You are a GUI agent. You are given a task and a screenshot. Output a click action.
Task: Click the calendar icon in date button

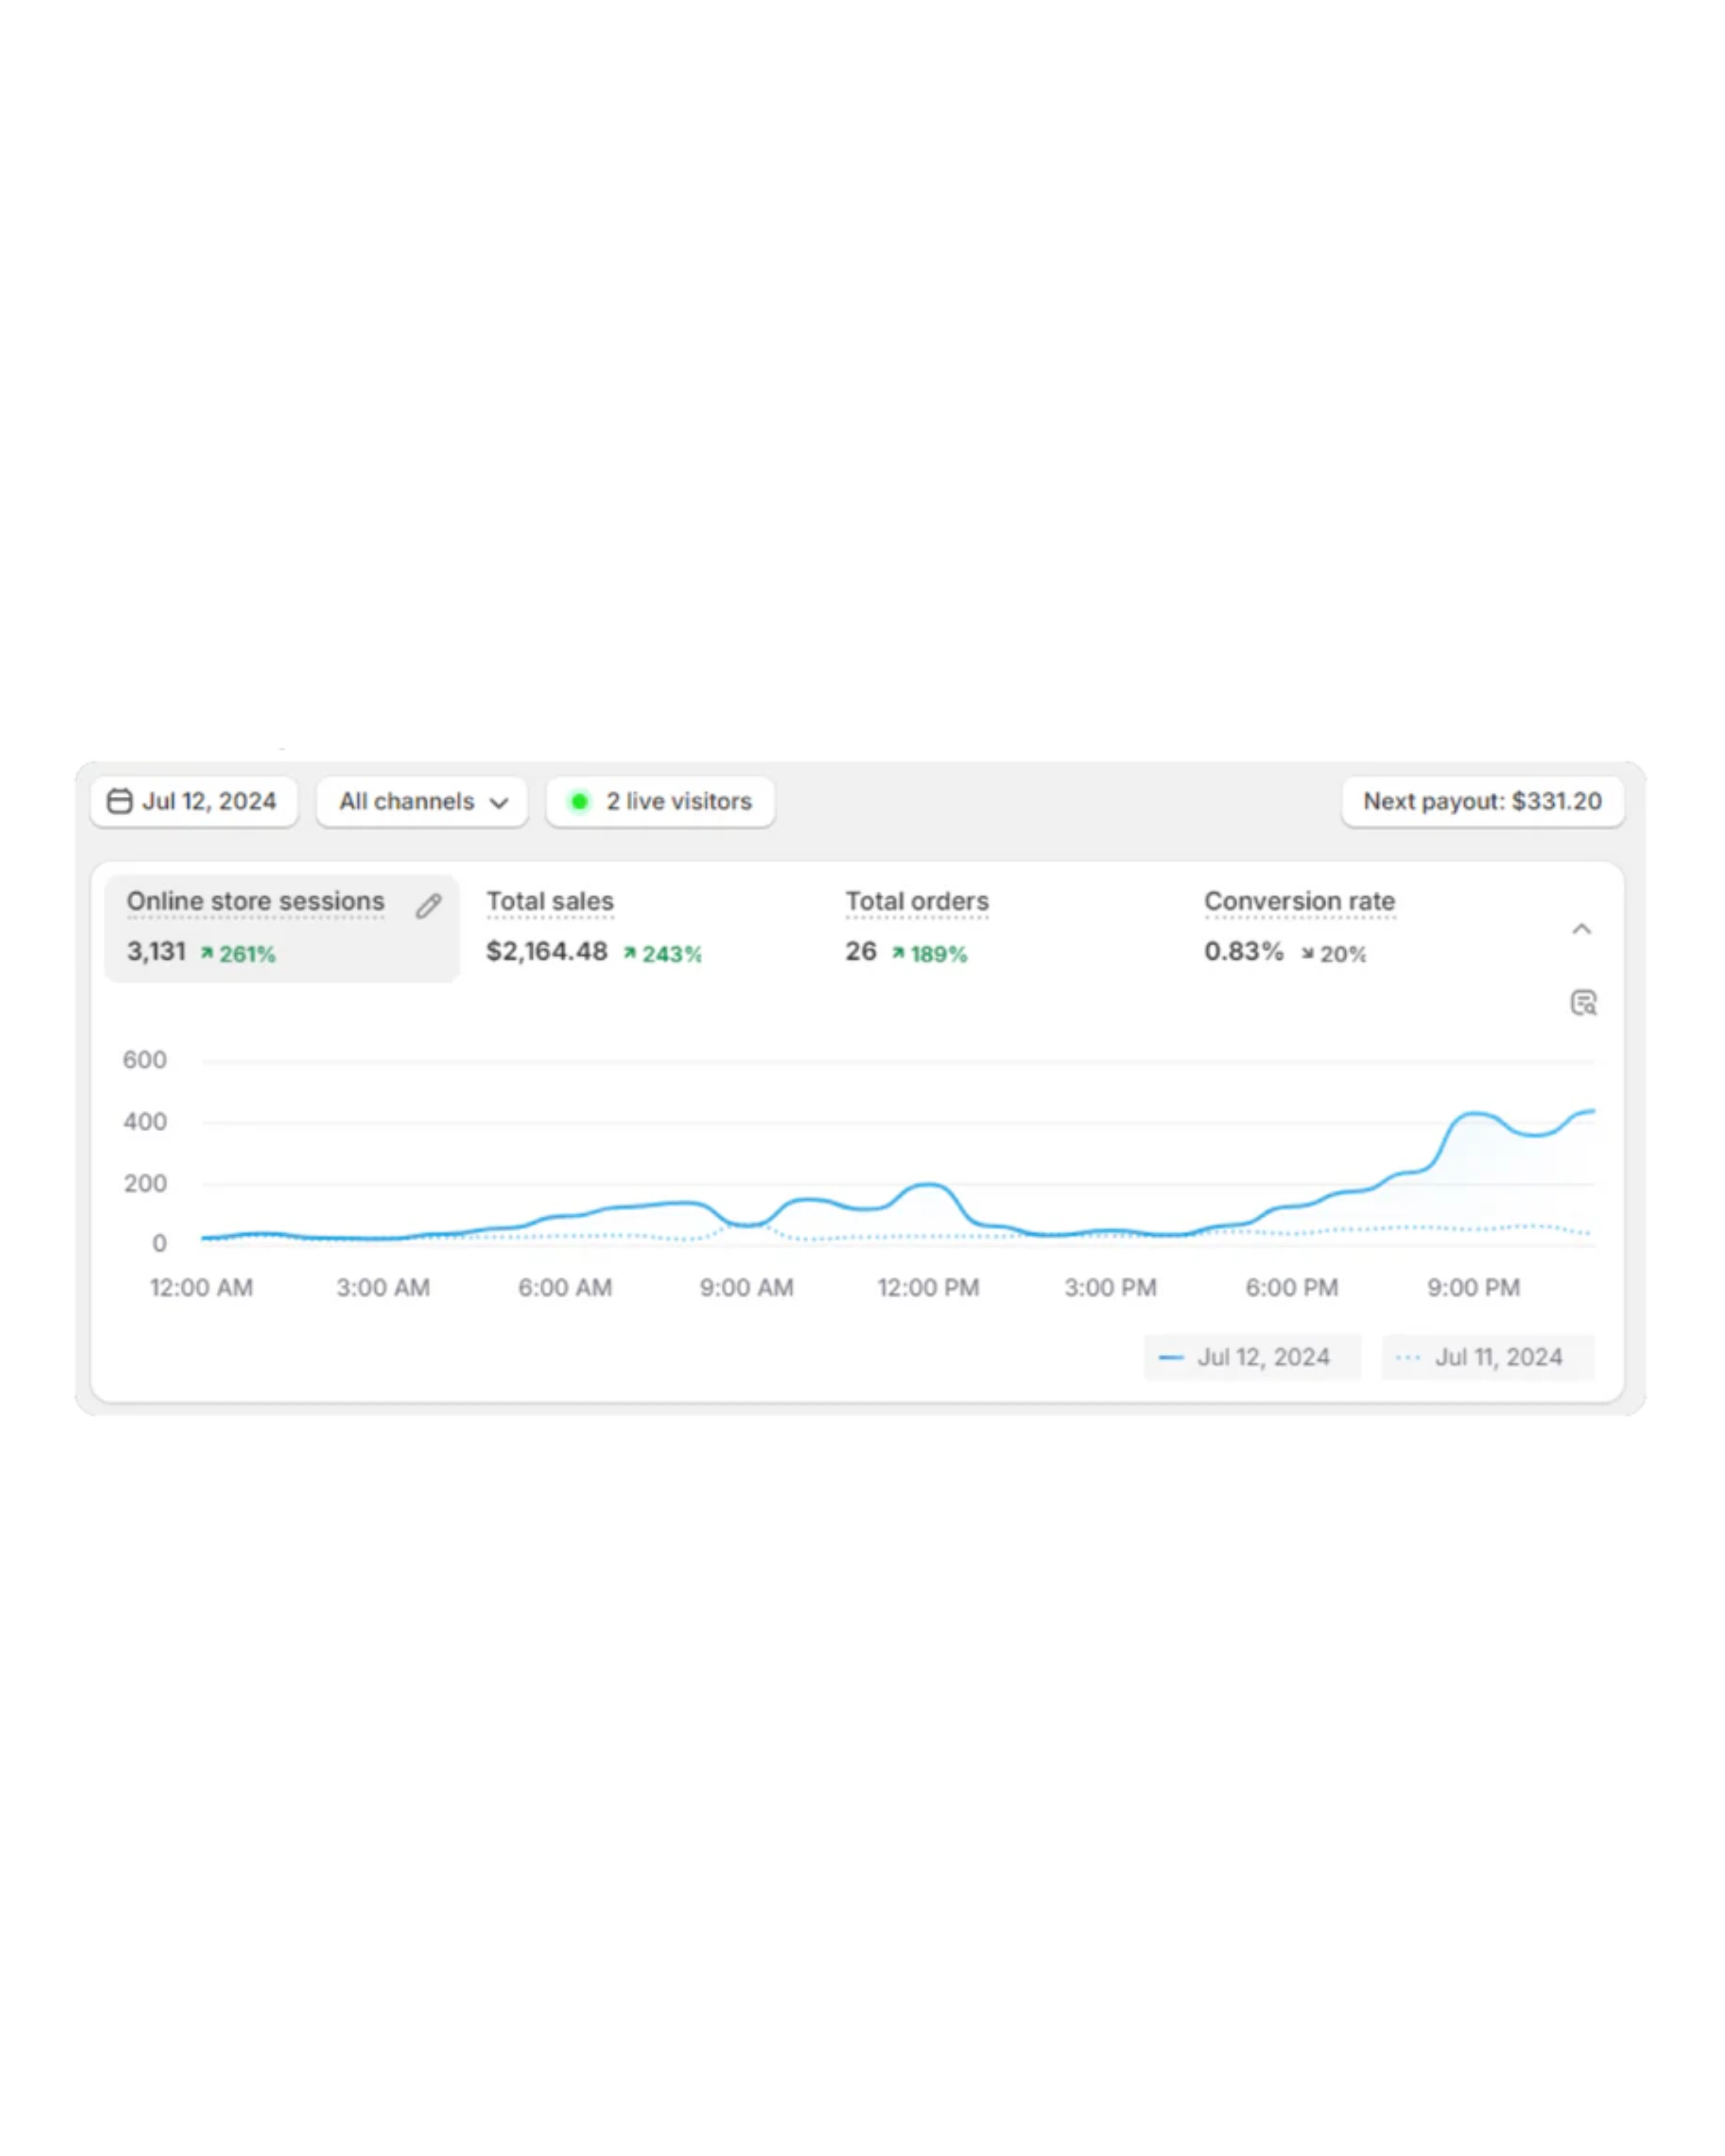119,801
